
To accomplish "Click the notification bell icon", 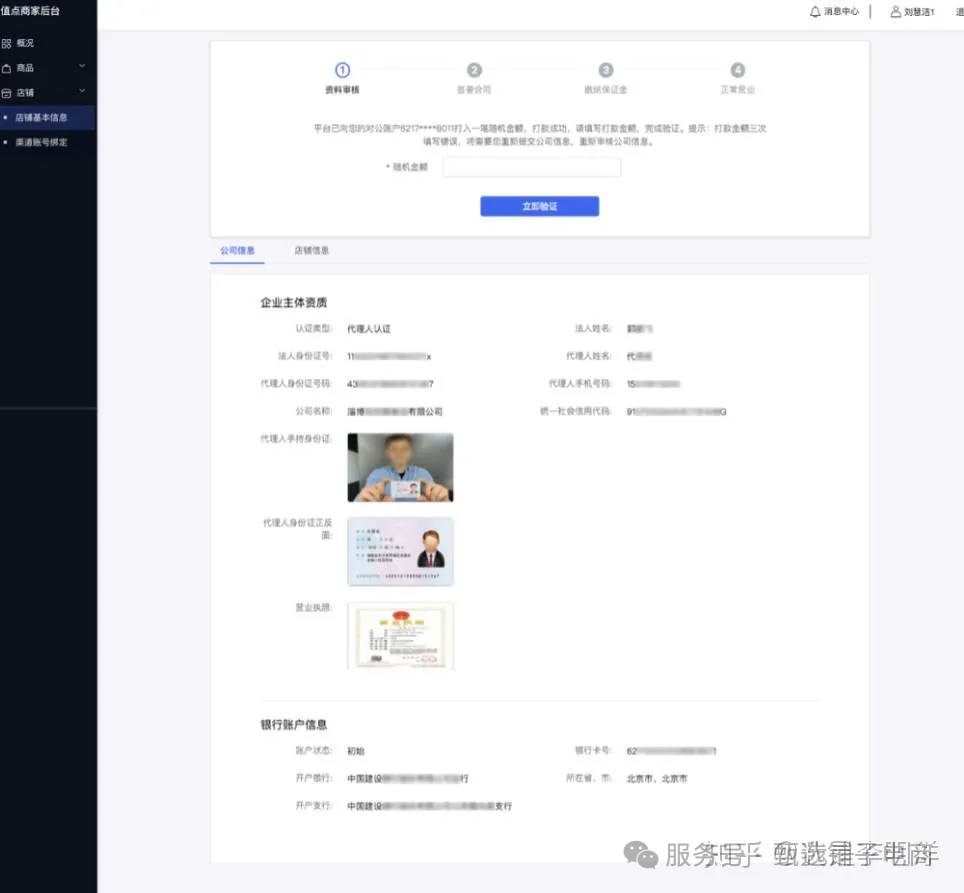I will (815, 11).
